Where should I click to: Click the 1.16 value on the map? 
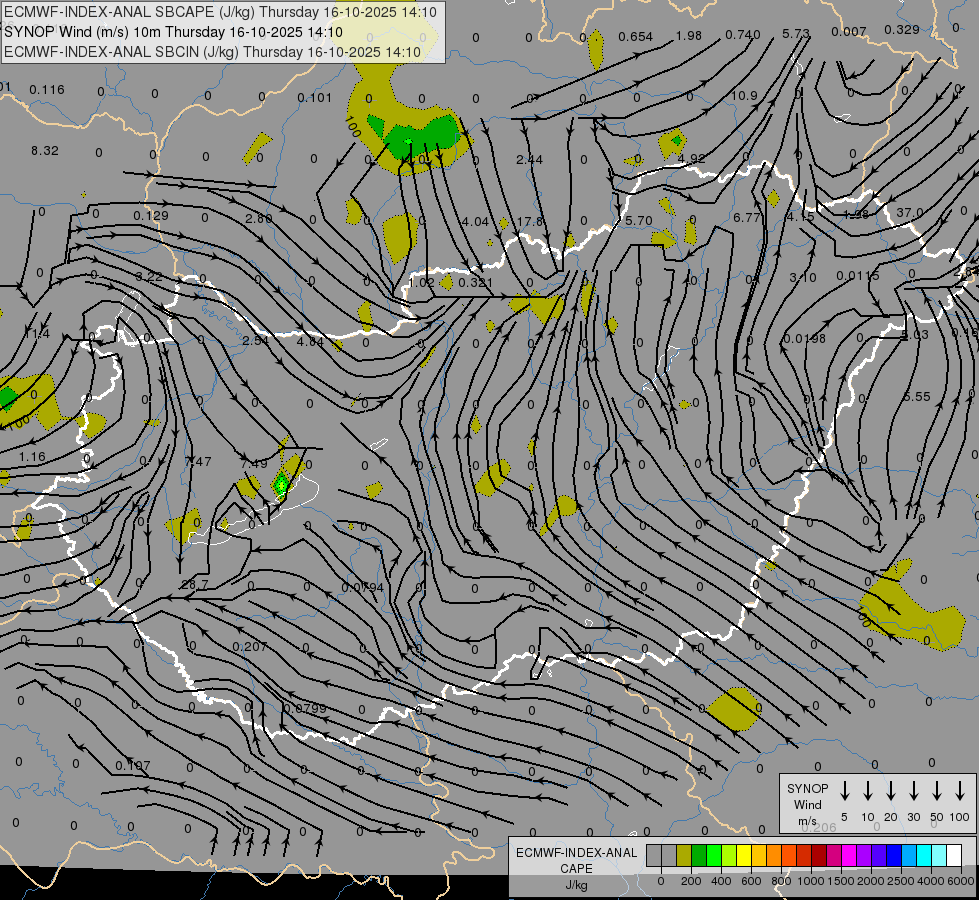click(x=32, y=457)
